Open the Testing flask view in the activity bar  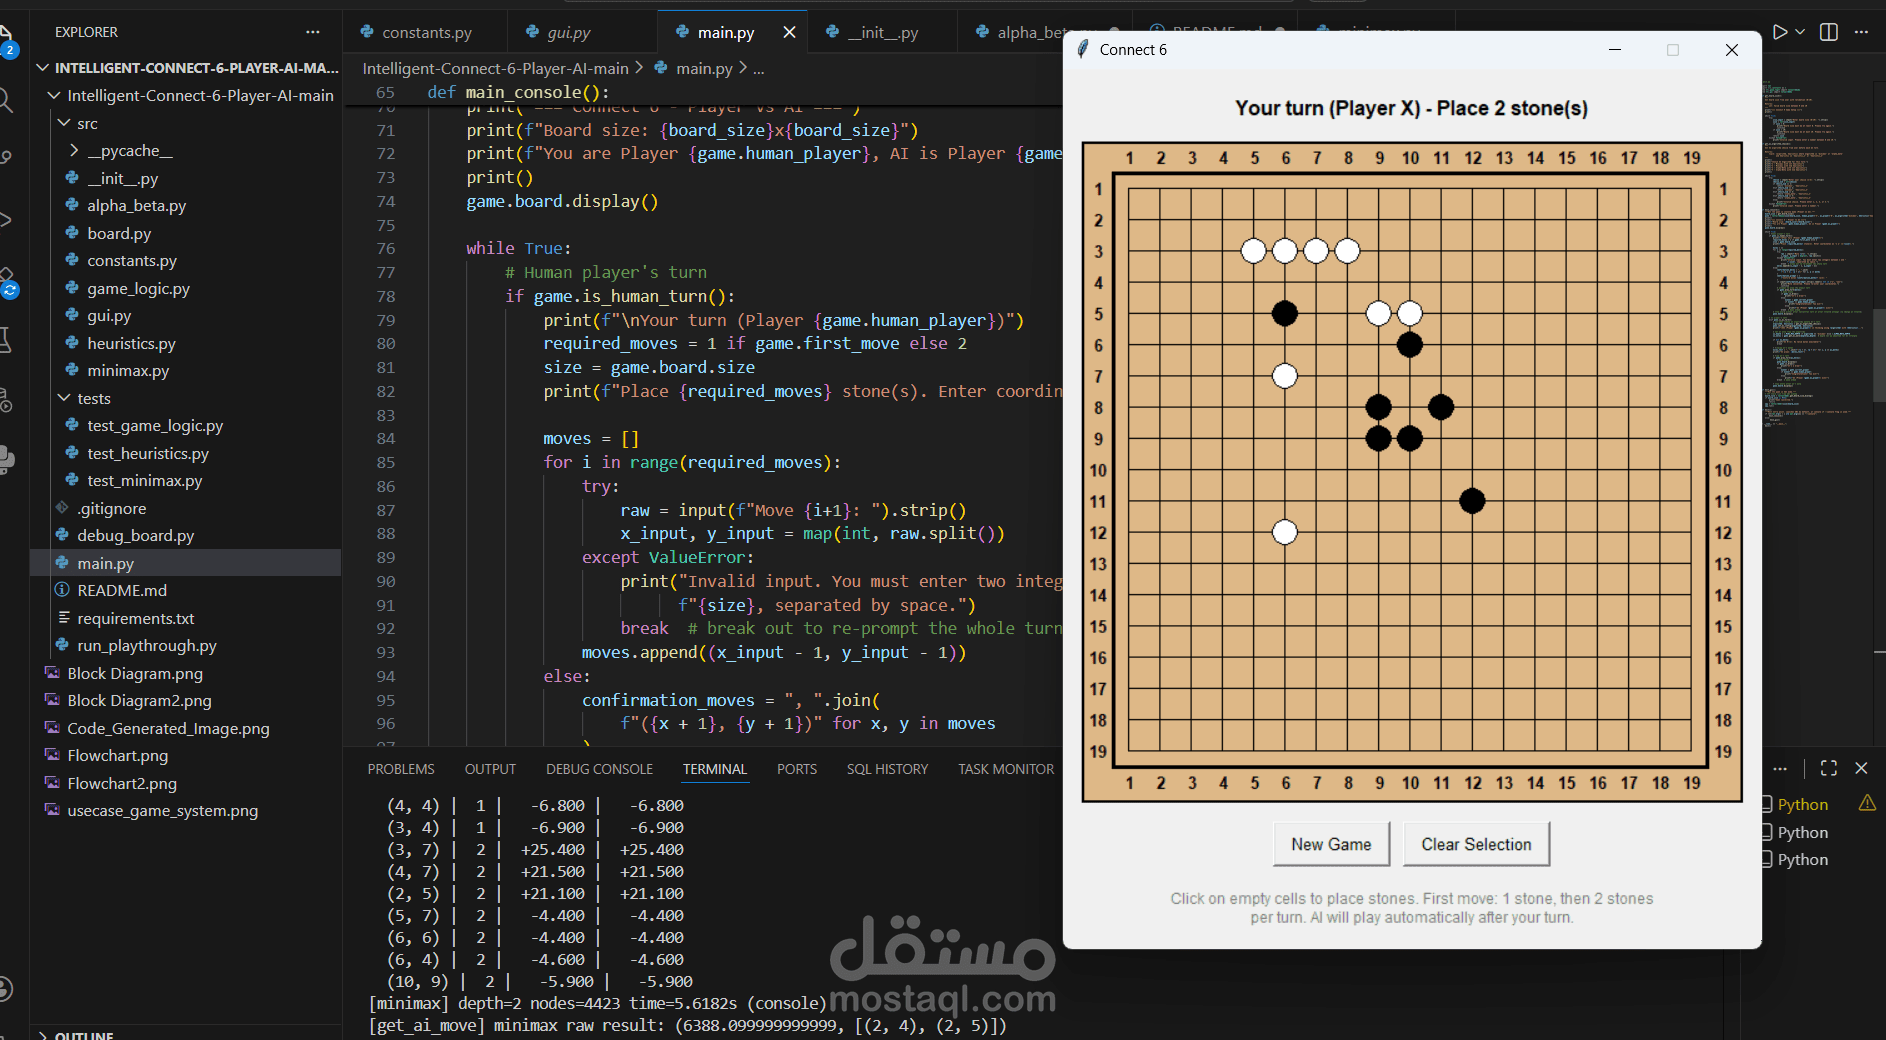[x=6, y=340]
